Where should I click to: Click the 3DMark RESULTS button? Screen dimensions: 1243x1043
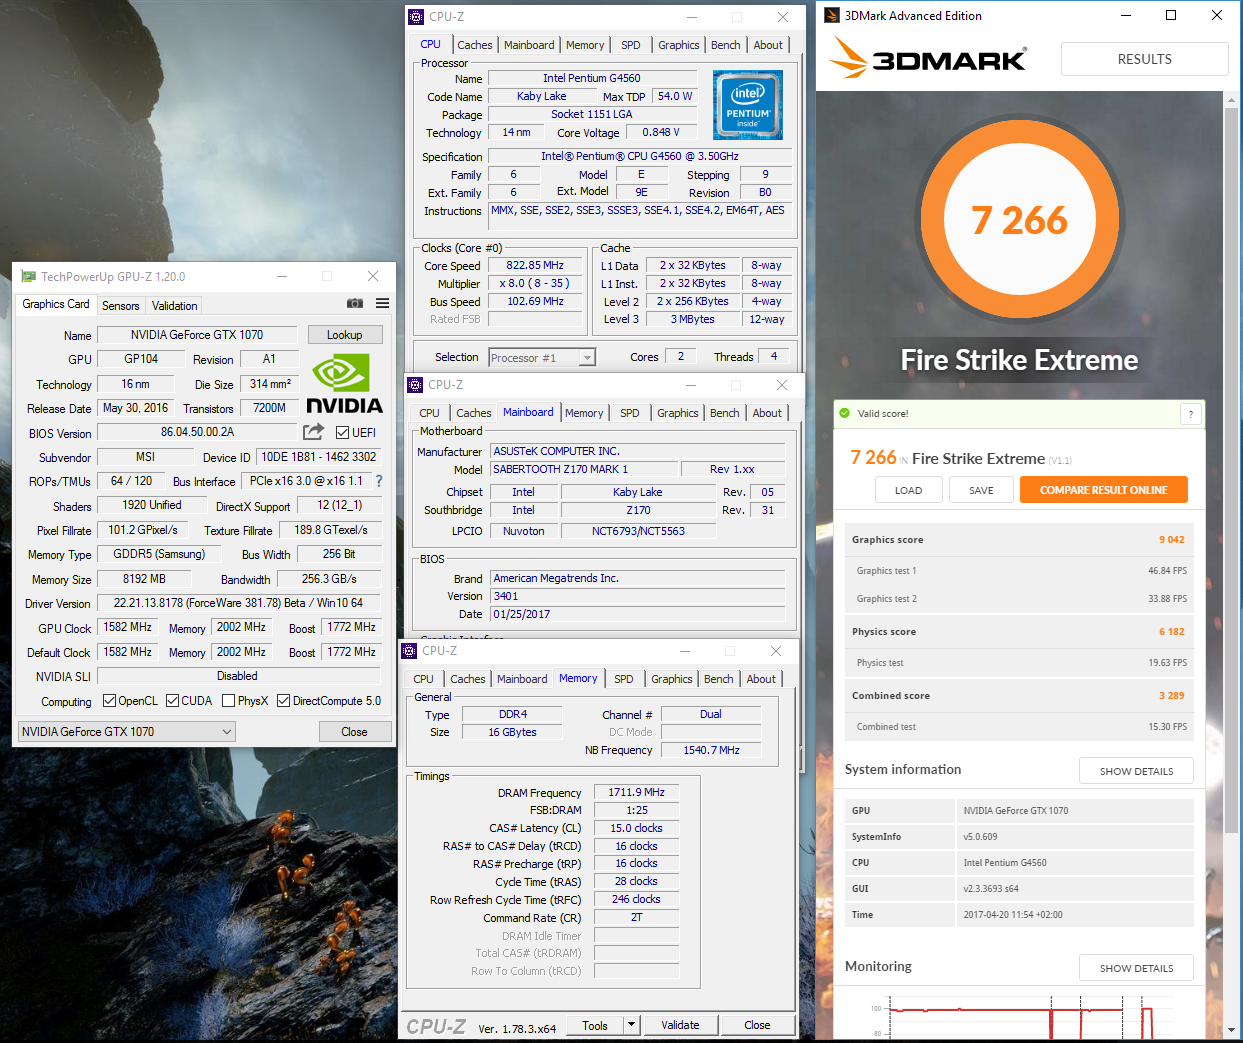coord(1144,59)
